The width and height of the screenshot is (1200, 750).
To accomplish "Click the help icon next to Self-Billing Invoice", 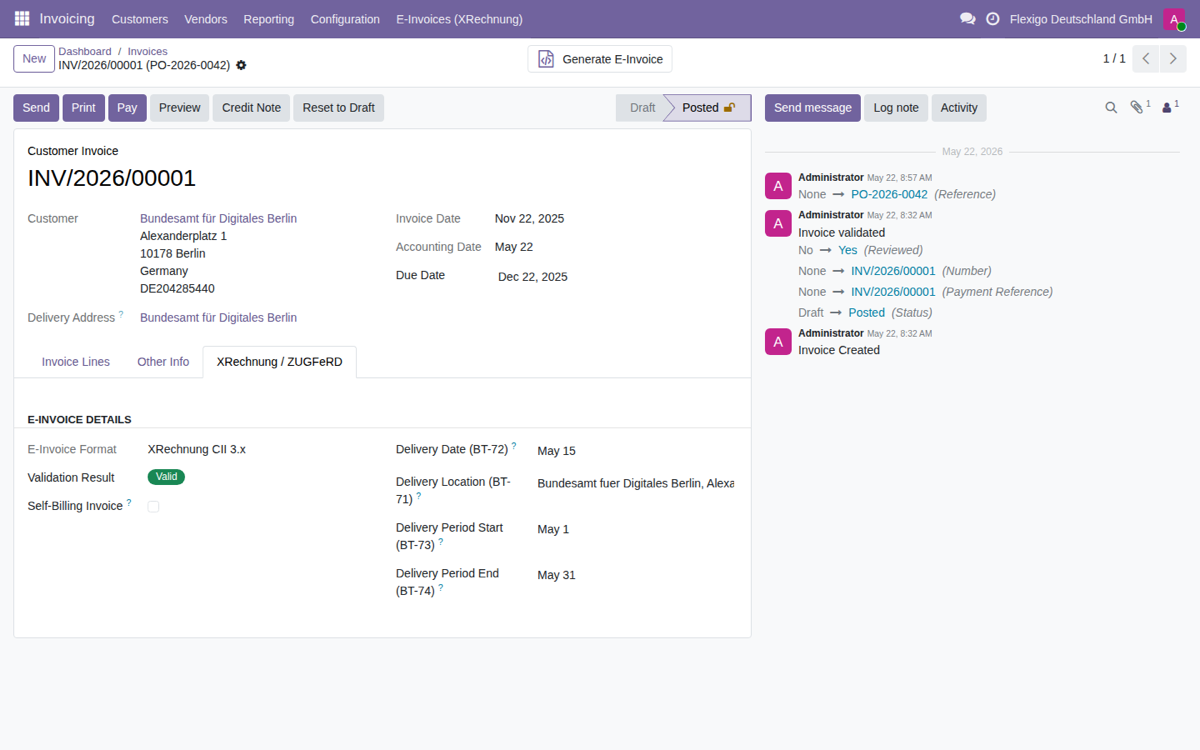I will [x=129, y=502].
